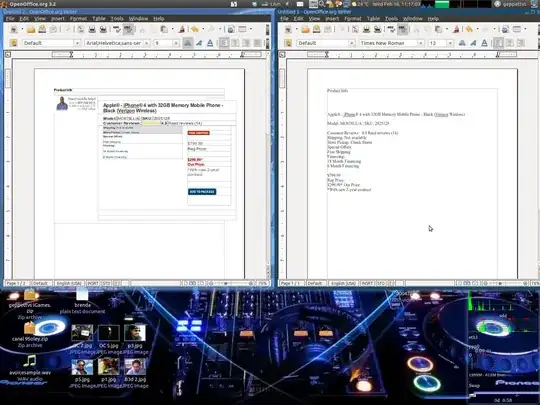Open the Table menu in the right Writer window
Image resolution: width=540 pixels, height=405 pixels.
373,19
